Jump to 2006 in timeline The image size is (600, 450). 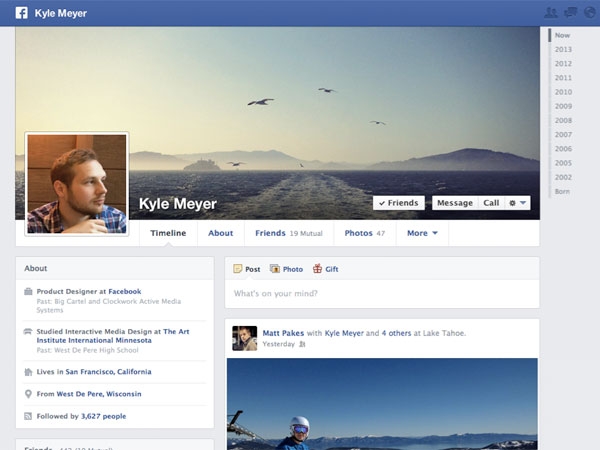click(x=563, y=148)
